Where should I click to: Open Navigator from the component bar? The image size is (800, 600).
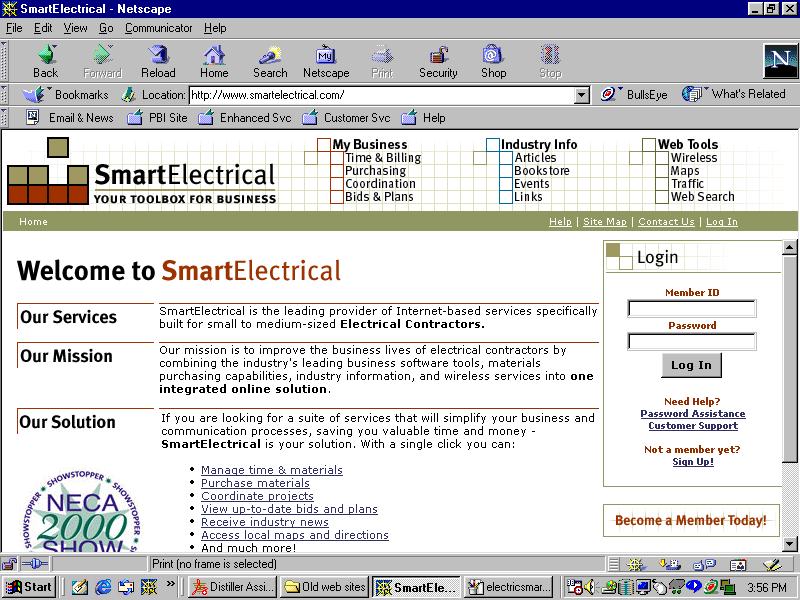636,564
